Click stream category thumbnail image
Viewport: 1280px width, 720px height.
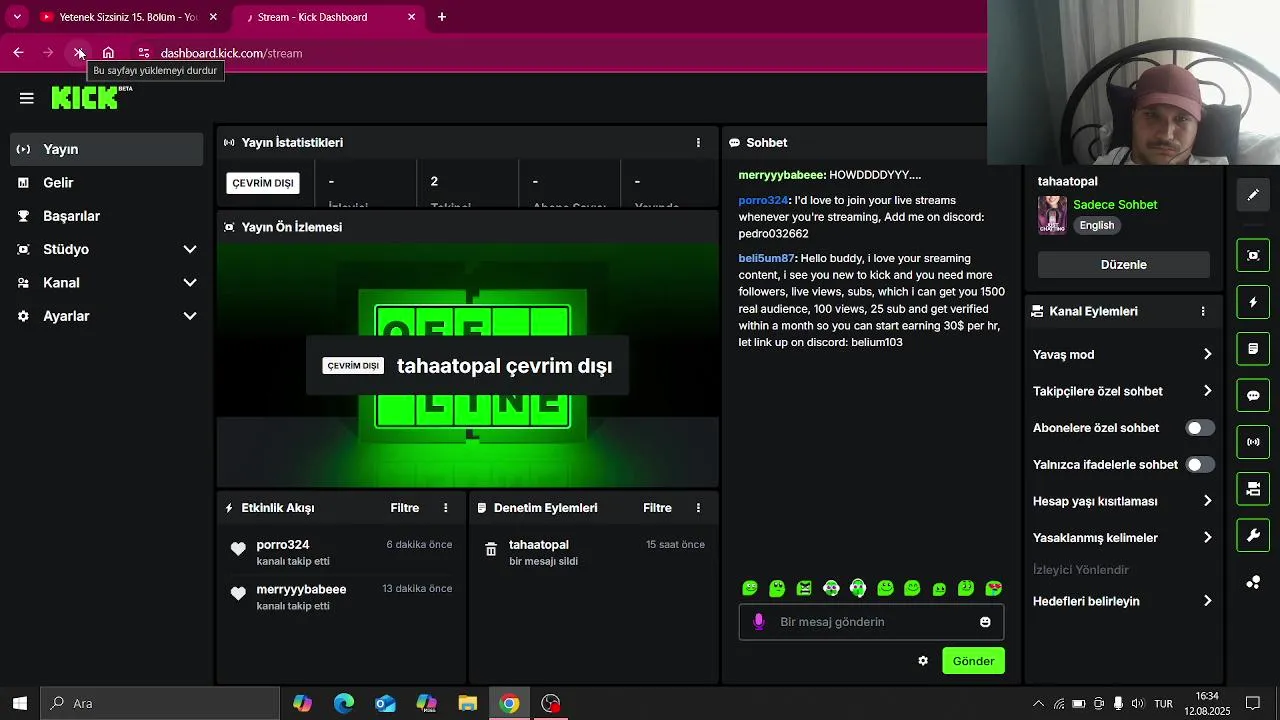point(1052,215)
